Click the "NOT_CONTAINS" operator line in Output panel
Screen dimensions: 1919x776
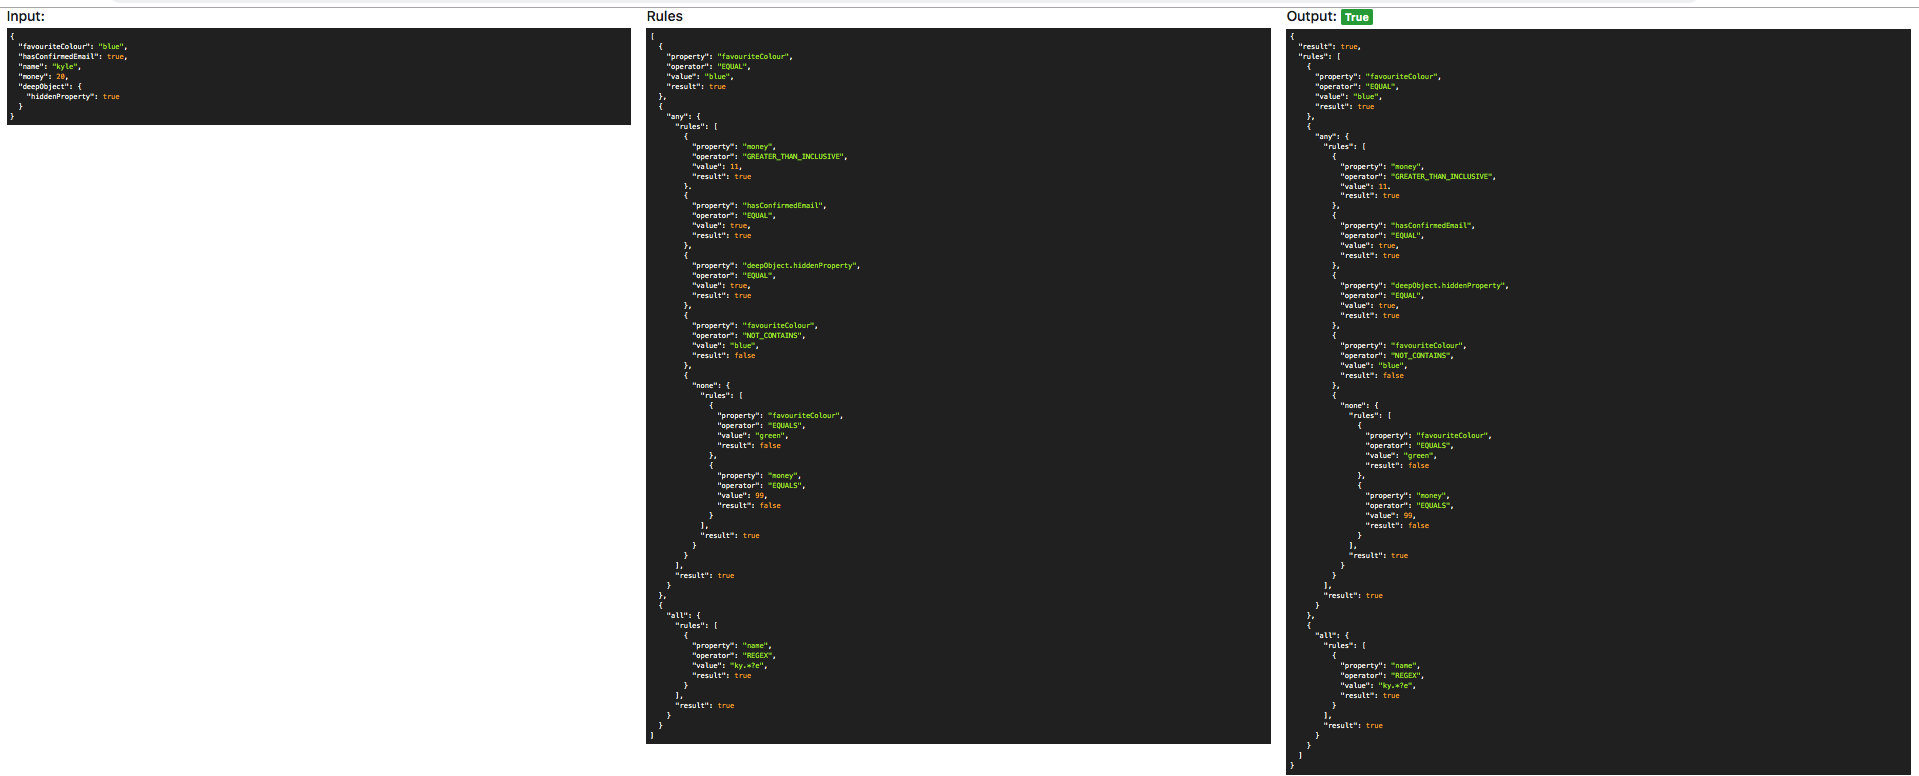[1397, 356]
